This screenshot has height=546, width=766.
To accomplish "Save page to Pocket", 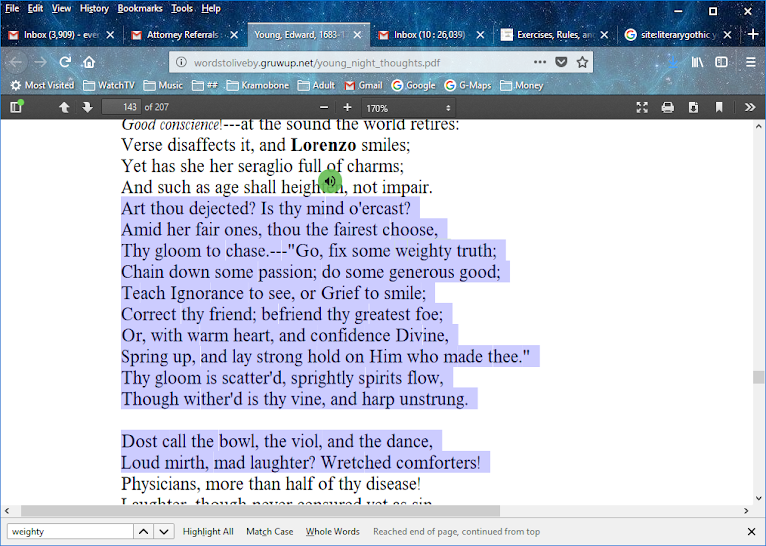I will coord(561,62).
